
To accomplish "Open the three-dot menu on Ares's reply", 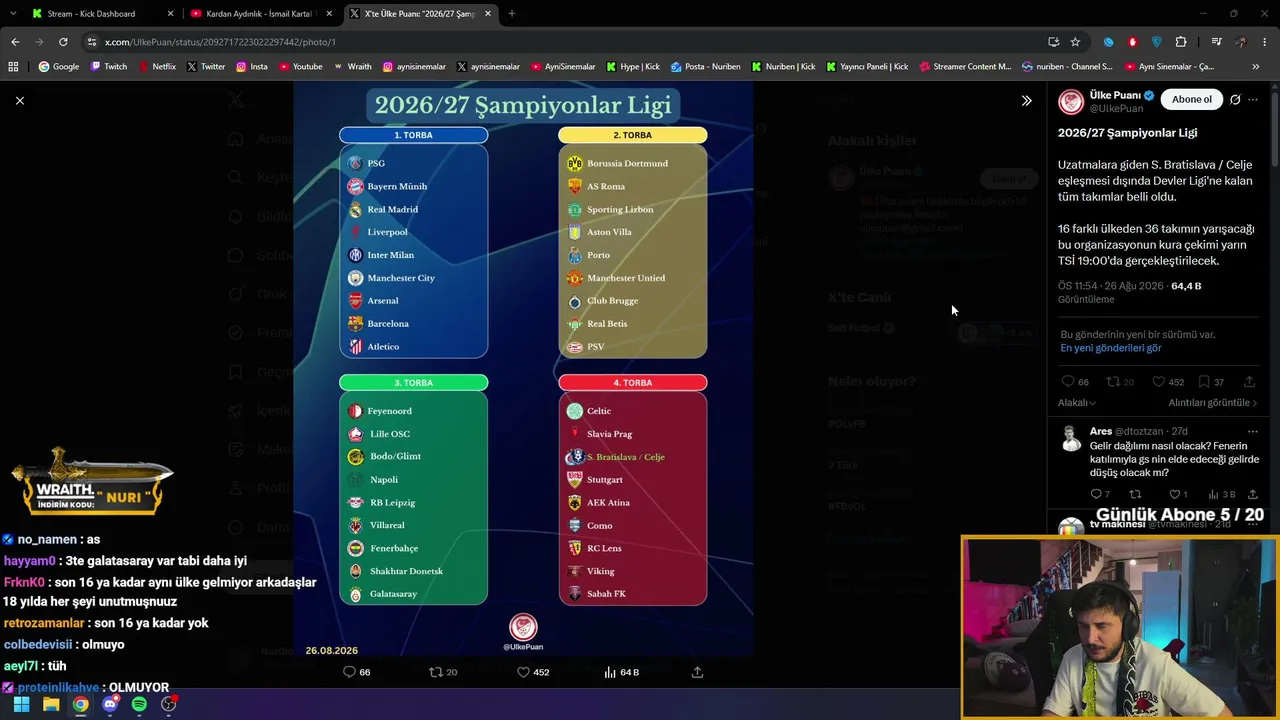I will click(x=1253, y=431).
